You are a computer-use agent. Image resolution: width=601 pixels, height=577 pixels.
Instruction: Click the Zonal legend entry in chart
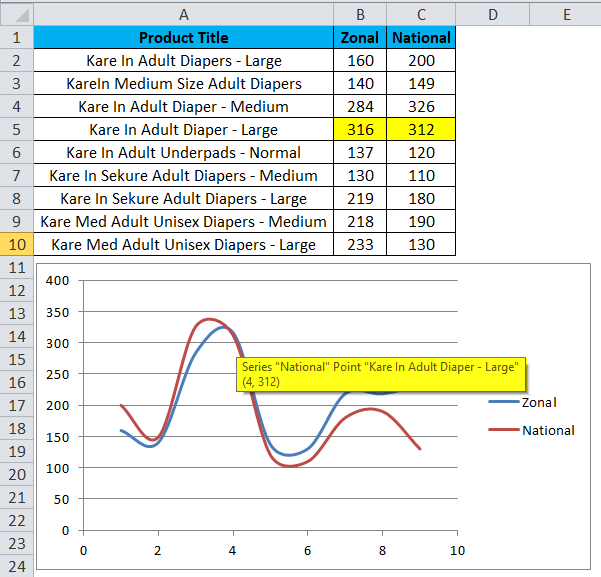(x=522, y=402)
